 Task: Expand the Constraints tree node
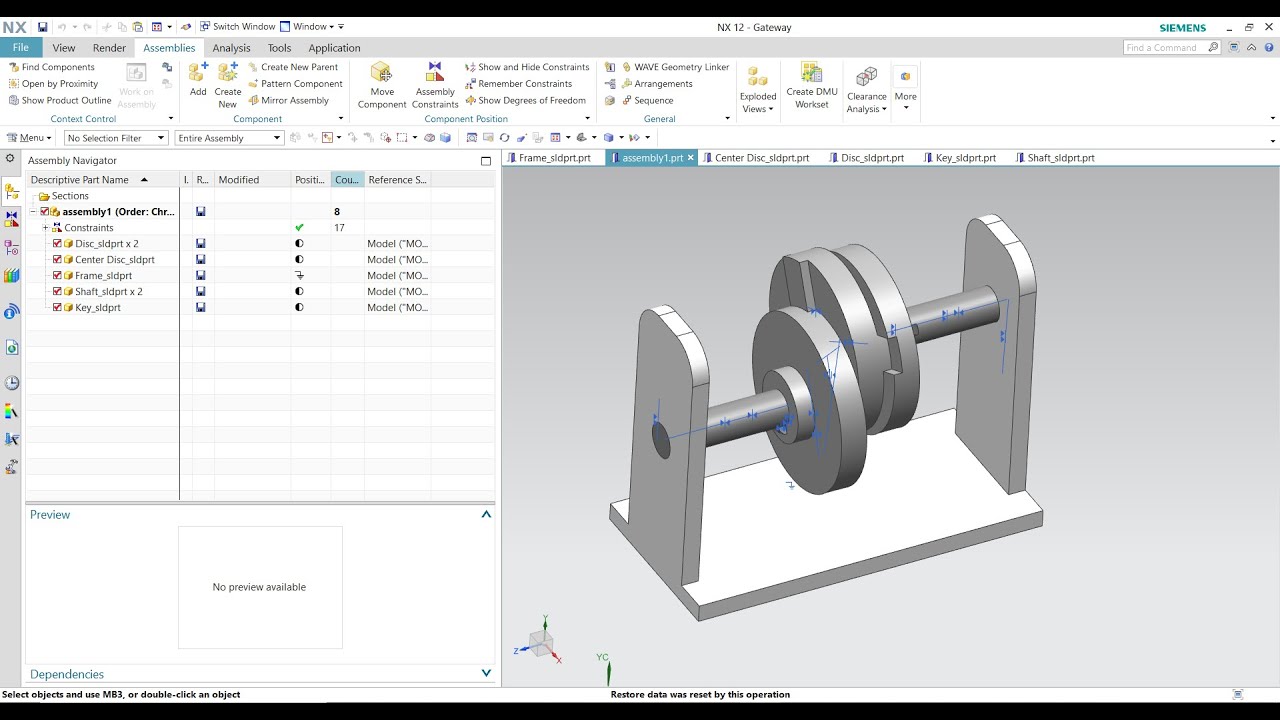(x=45, y=228)
